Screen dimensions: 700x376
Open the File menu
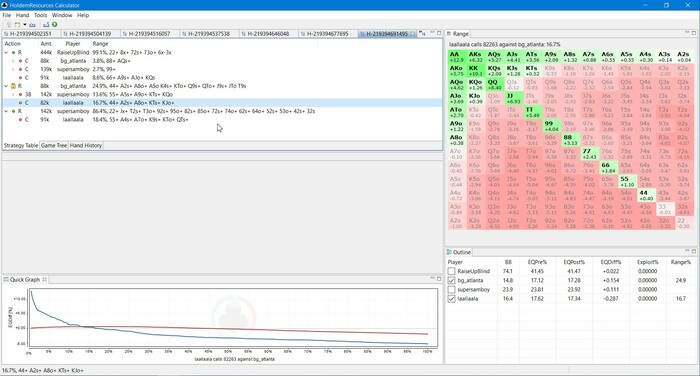(x=7, y=15)
